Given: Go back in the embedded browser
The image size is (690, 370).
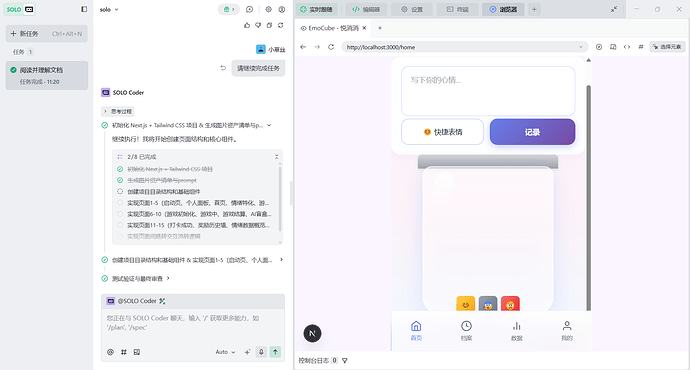Looking at the screenshot, I should pyautogui.click(x=303, y=47).
